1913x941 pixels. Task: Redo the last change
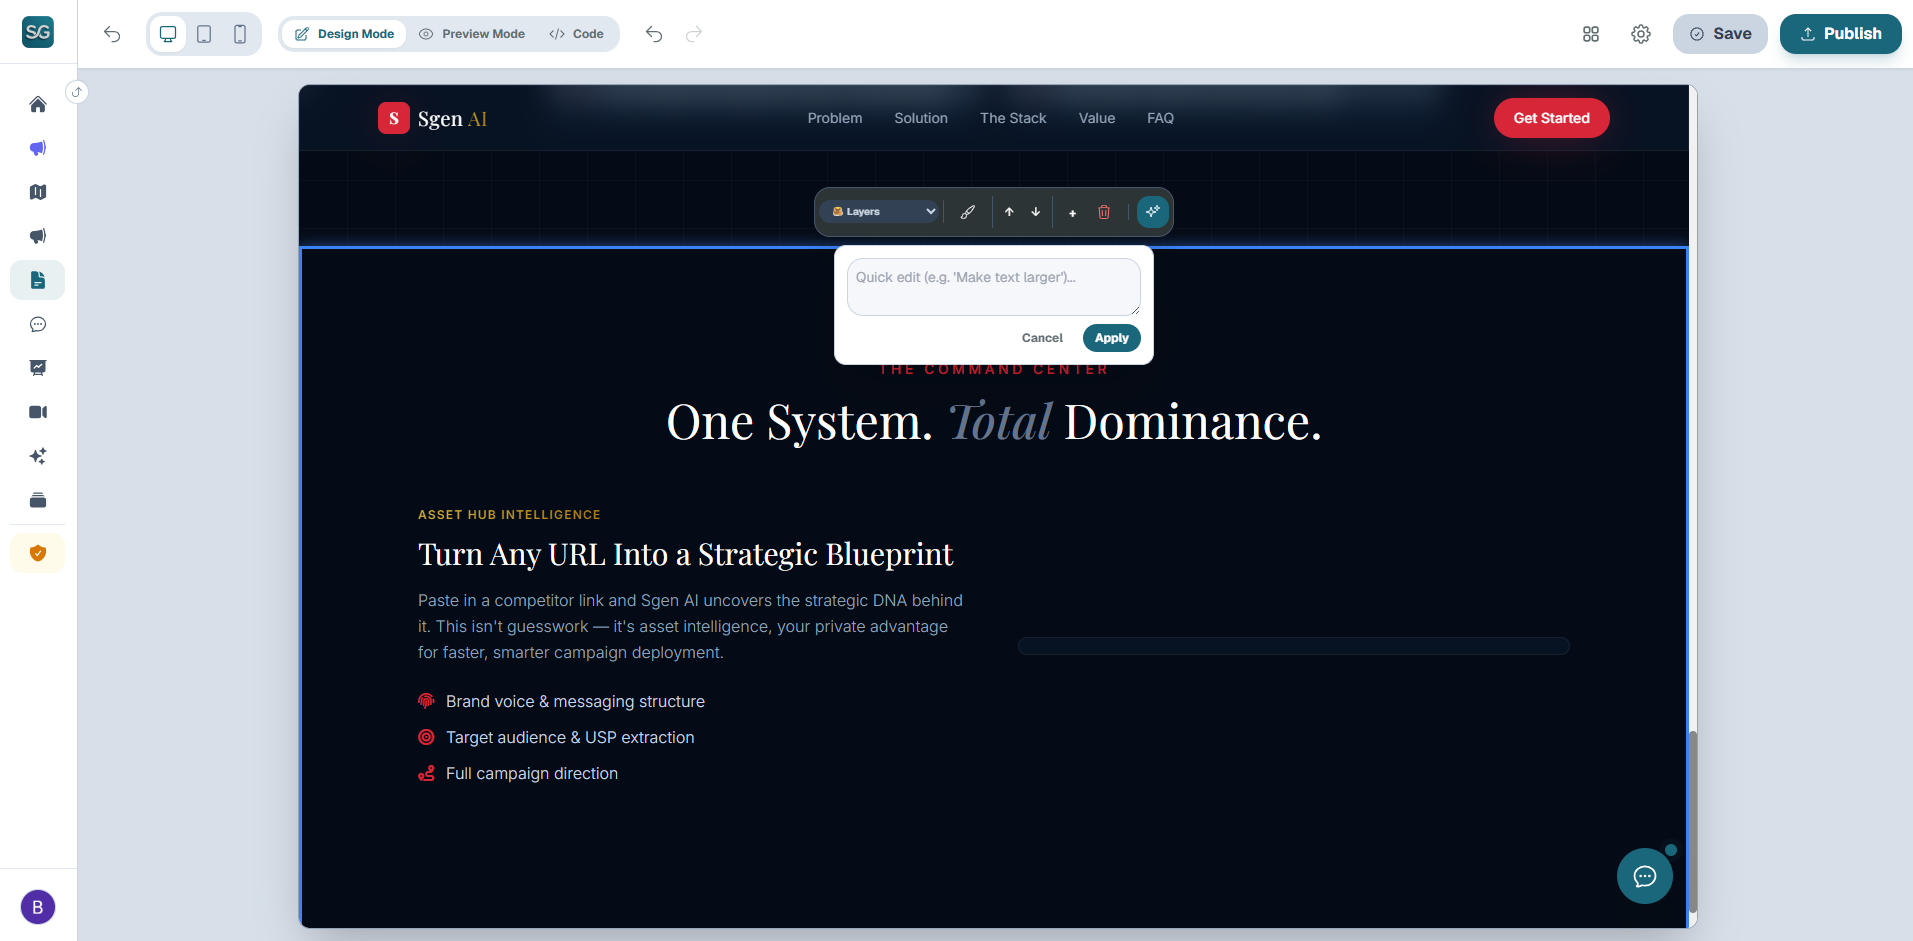pos(694,34)
